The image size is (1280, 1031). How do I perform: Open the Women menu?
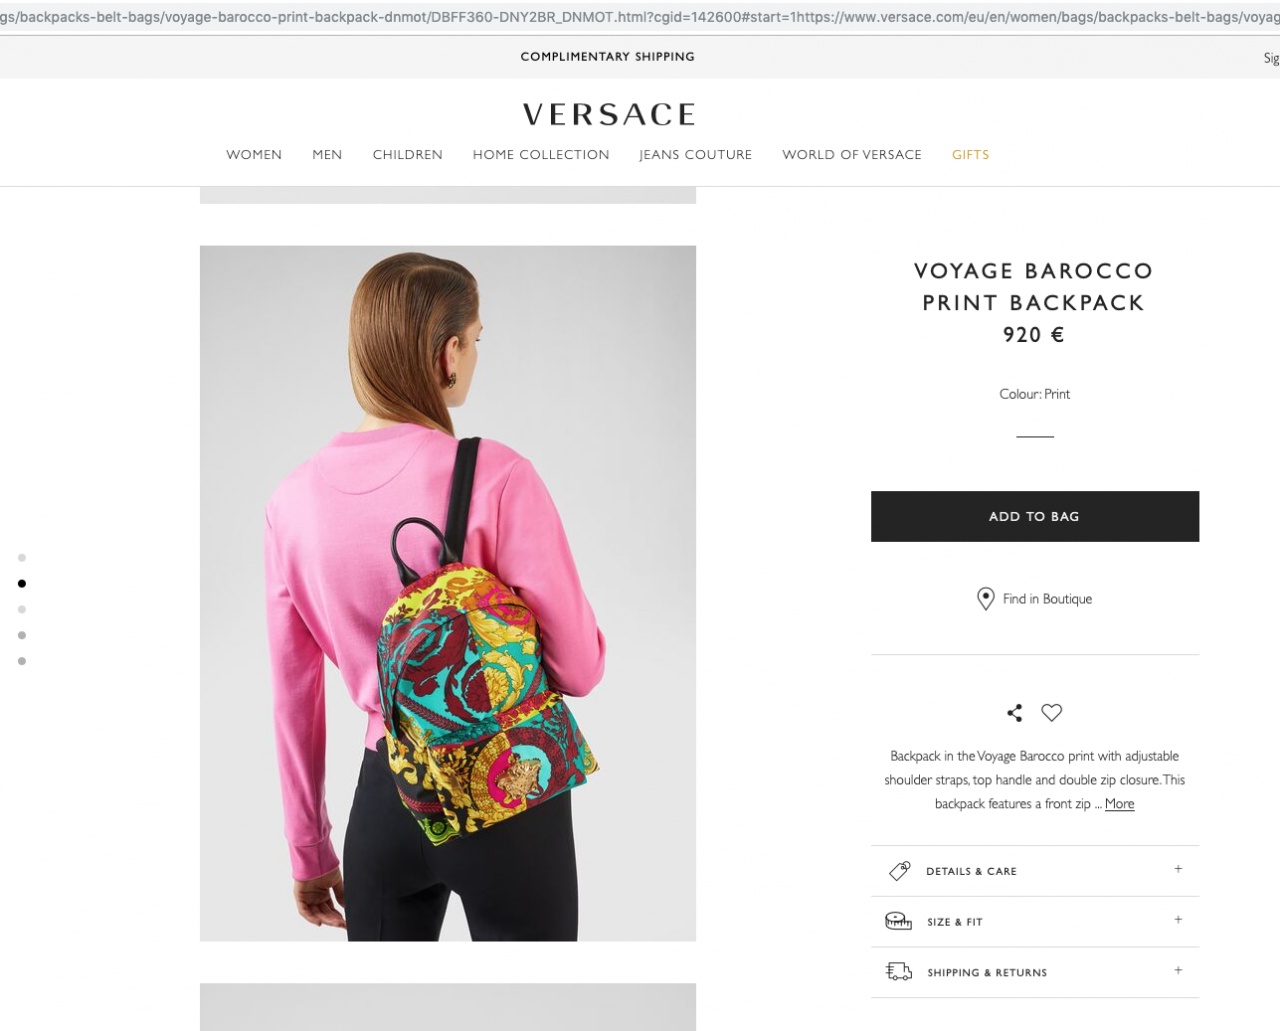point(254,155)
